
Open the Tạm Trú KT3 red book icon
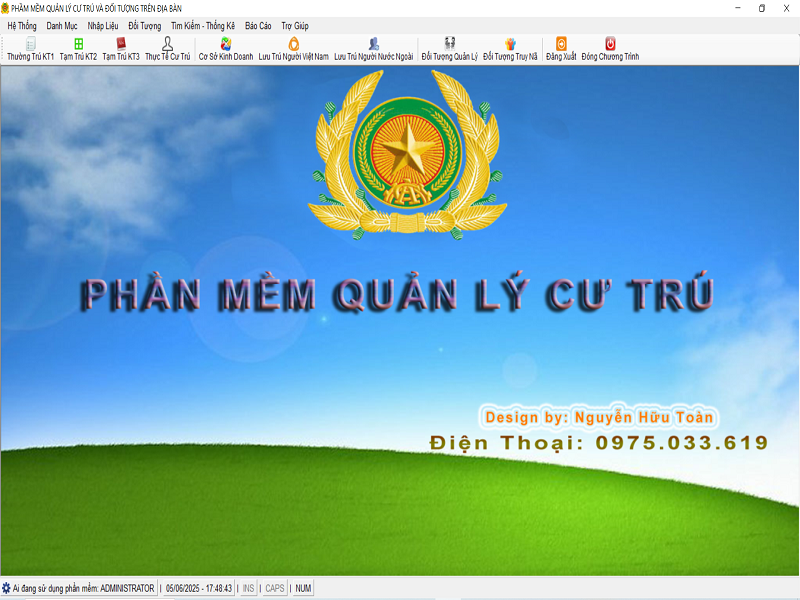121,44
